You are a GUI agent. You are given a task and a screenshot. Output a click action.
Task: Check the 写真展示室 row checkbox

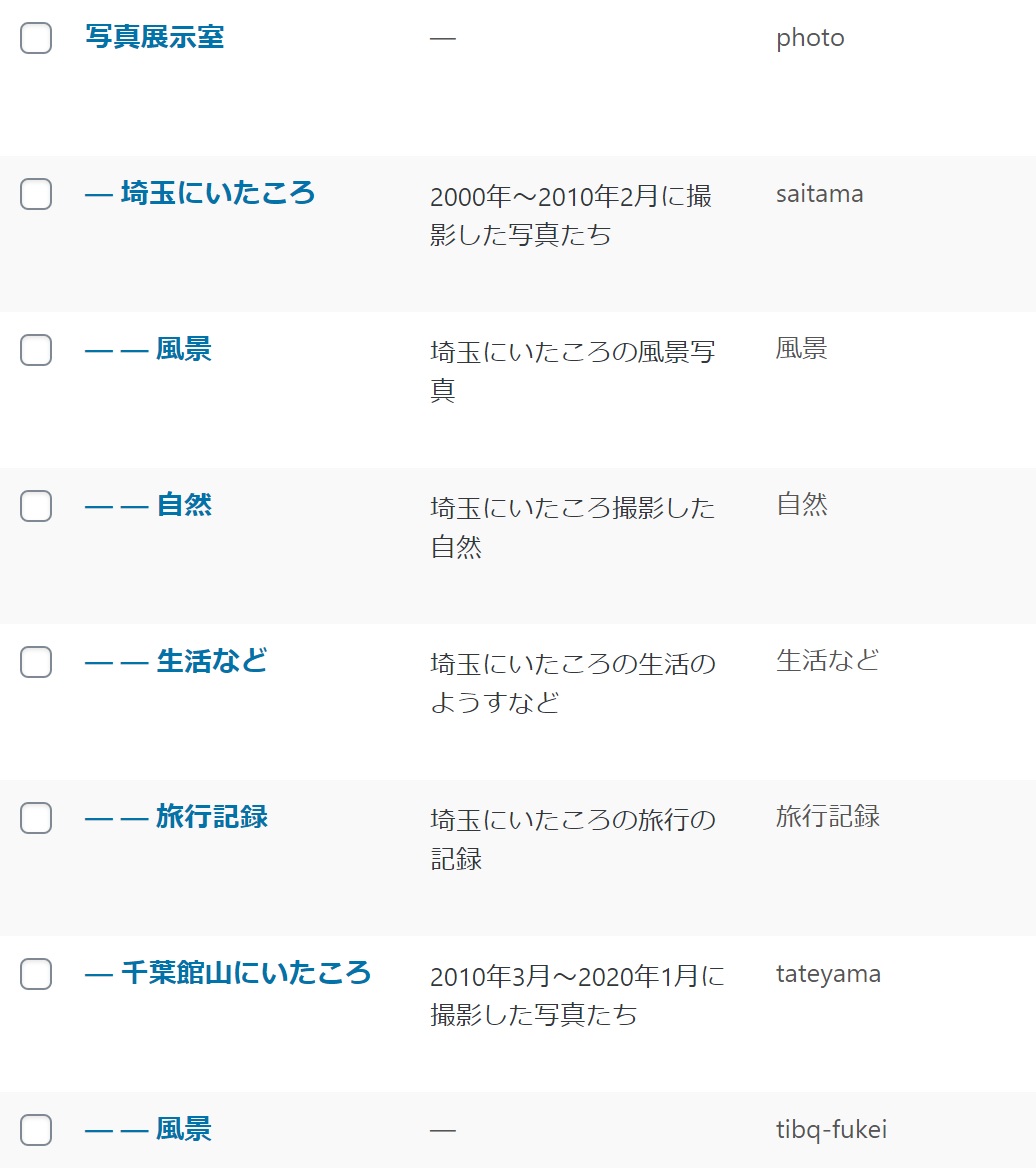click(36, 38)
